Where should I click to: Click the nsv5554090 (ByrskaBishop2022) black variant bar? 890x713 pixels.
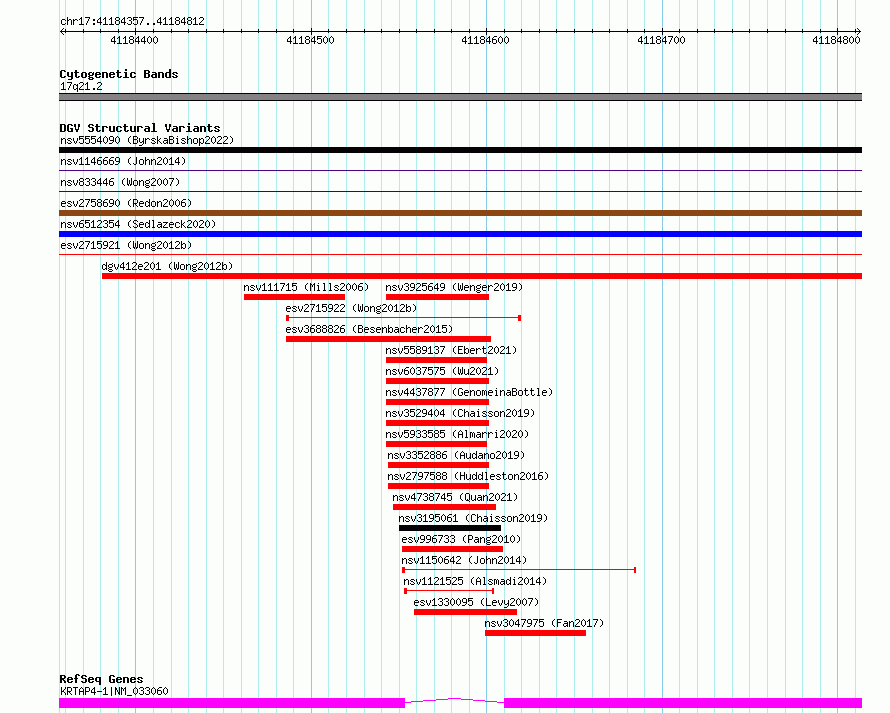point(460,150)
